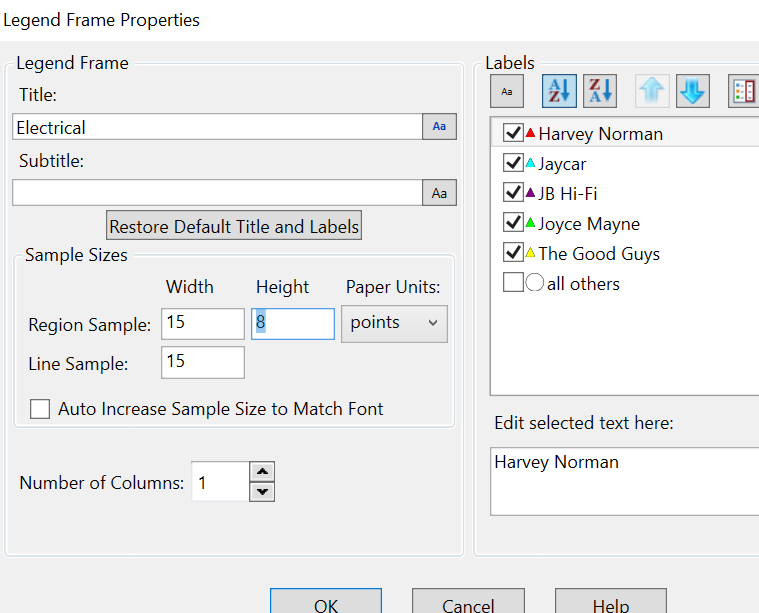Click Restore Default Title and Labels
759x613 pixels.
tap(234, 226)
